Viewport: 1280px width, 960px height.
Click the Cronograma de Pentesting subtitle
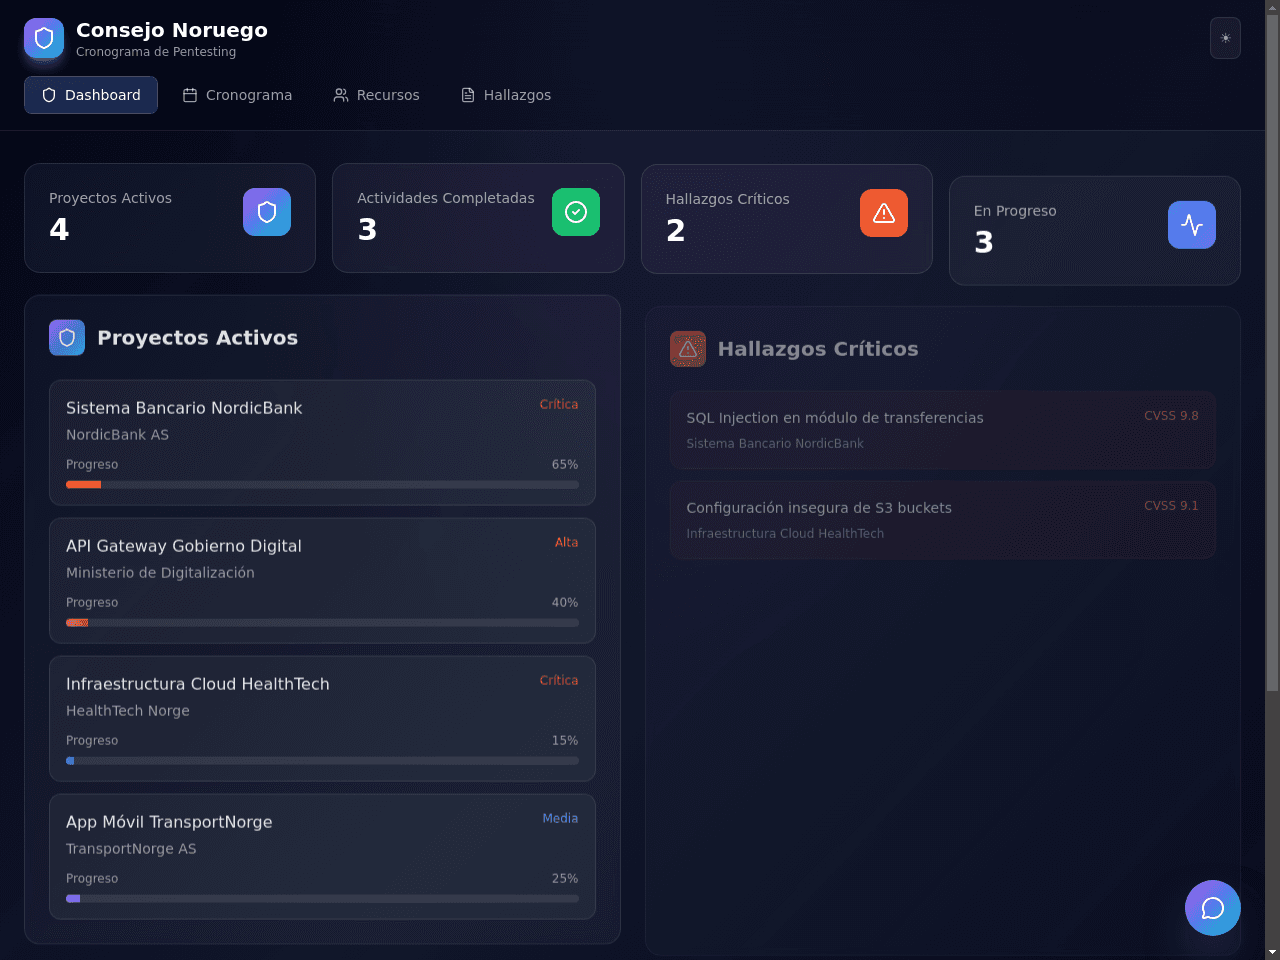click(156, 52)
